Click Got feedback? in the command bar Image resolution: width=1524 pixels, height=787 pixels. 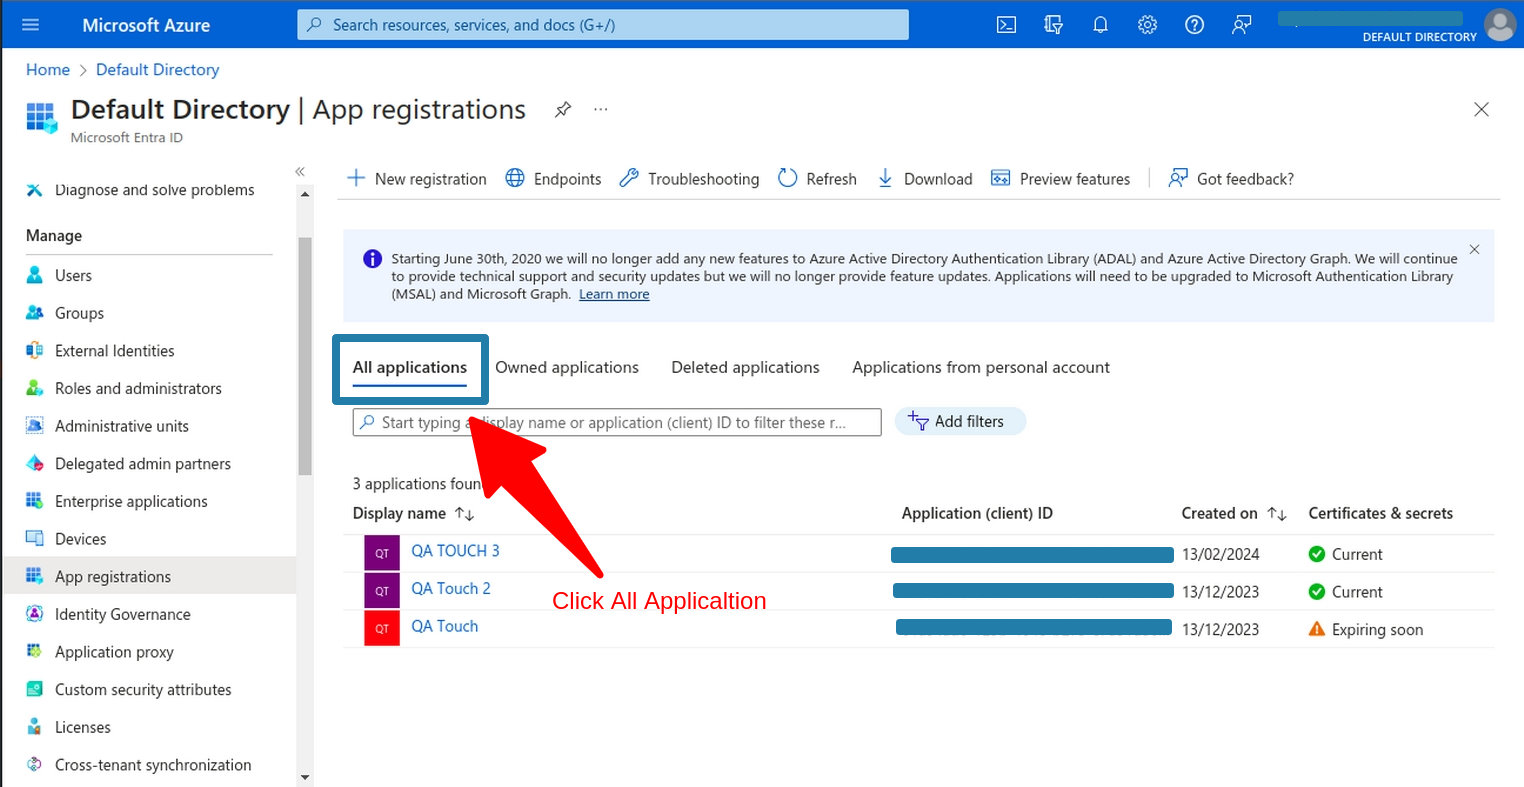[1231, 179]
